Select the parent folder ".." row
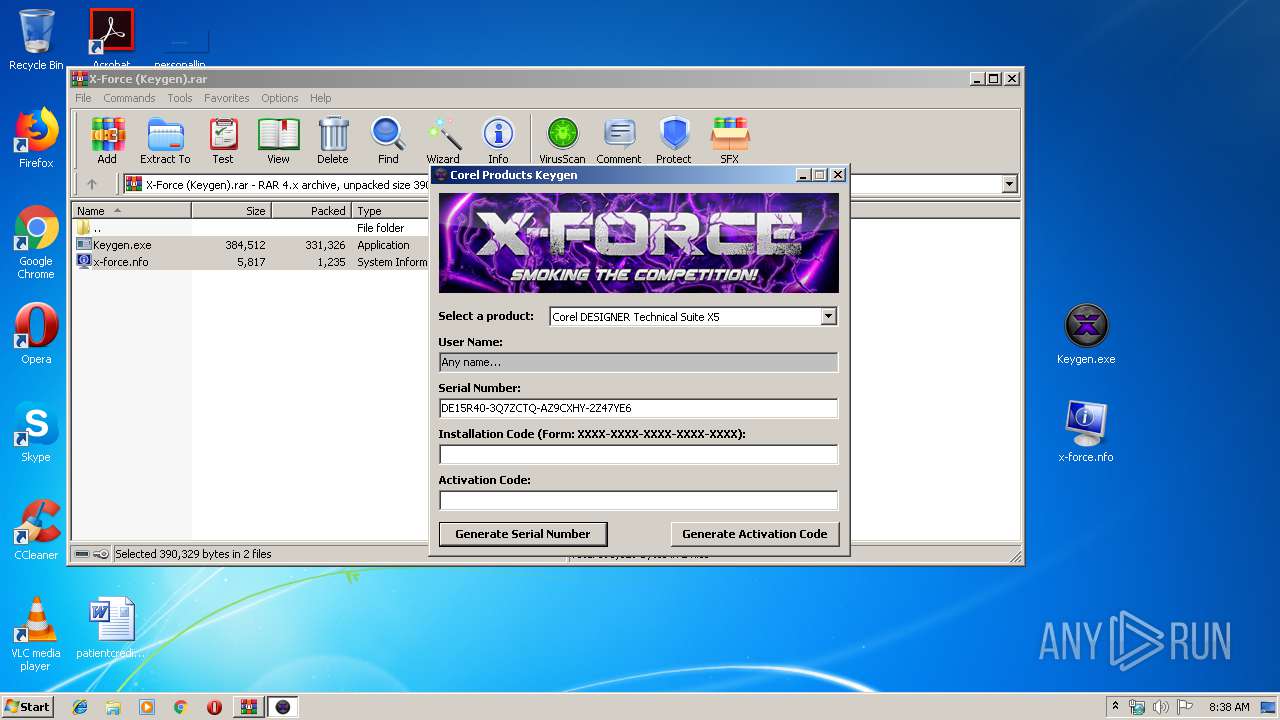This screenshot has width=1280, height=720. 251,228
